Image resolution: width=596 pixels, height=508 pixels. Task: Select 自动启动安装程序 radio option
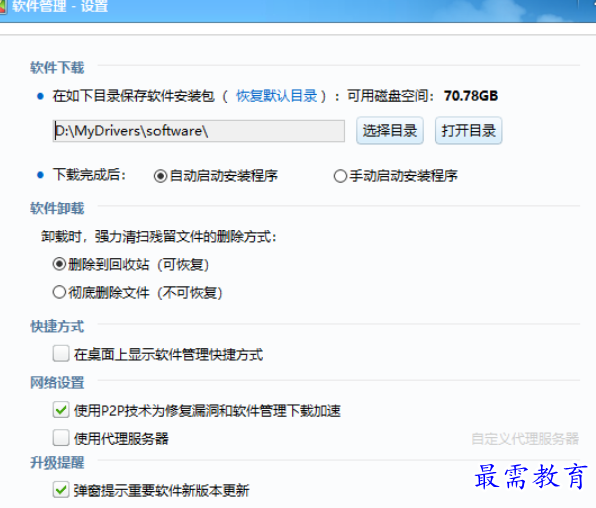click(x=160, y=176)
